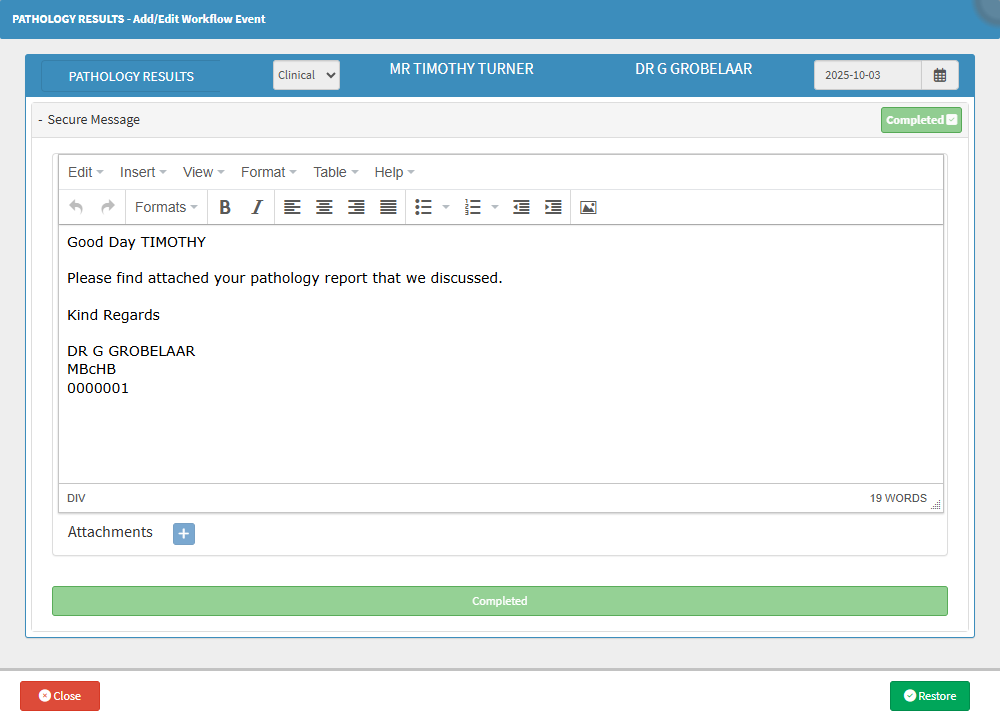
Task: Increase indent of the paragraph
Action: pos(553,207)
